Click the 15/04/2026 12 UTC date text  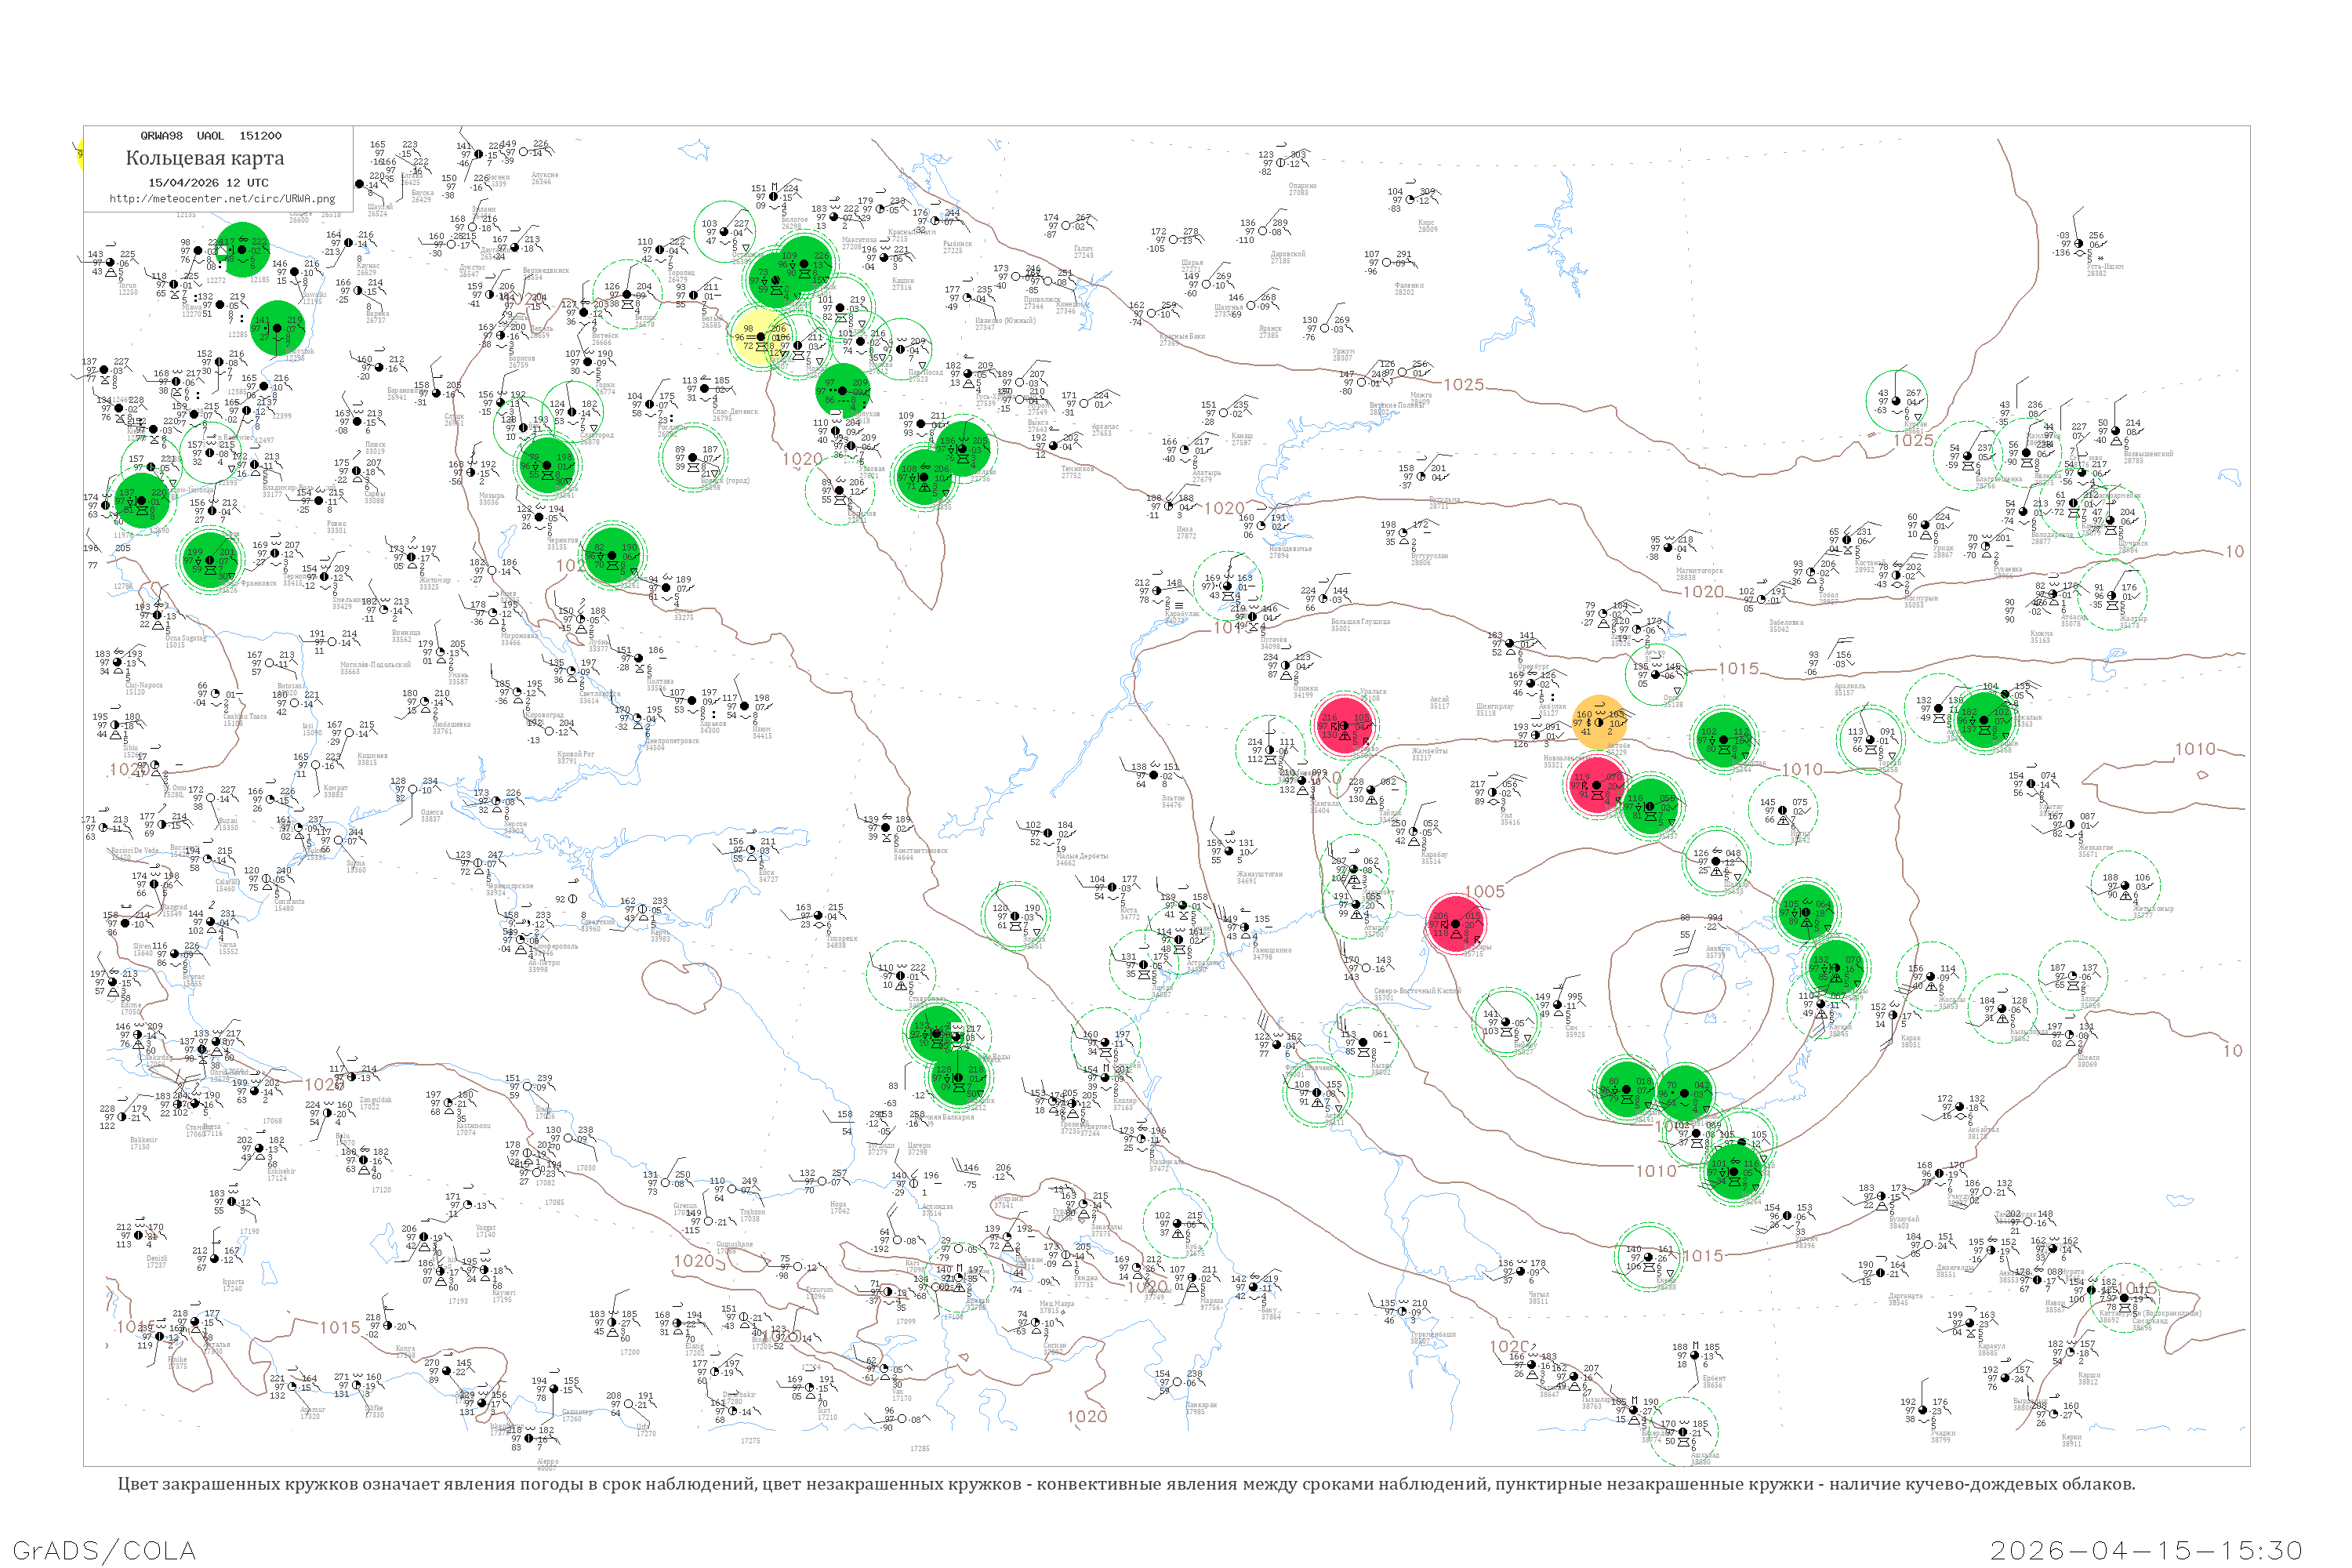coord(208,183)
